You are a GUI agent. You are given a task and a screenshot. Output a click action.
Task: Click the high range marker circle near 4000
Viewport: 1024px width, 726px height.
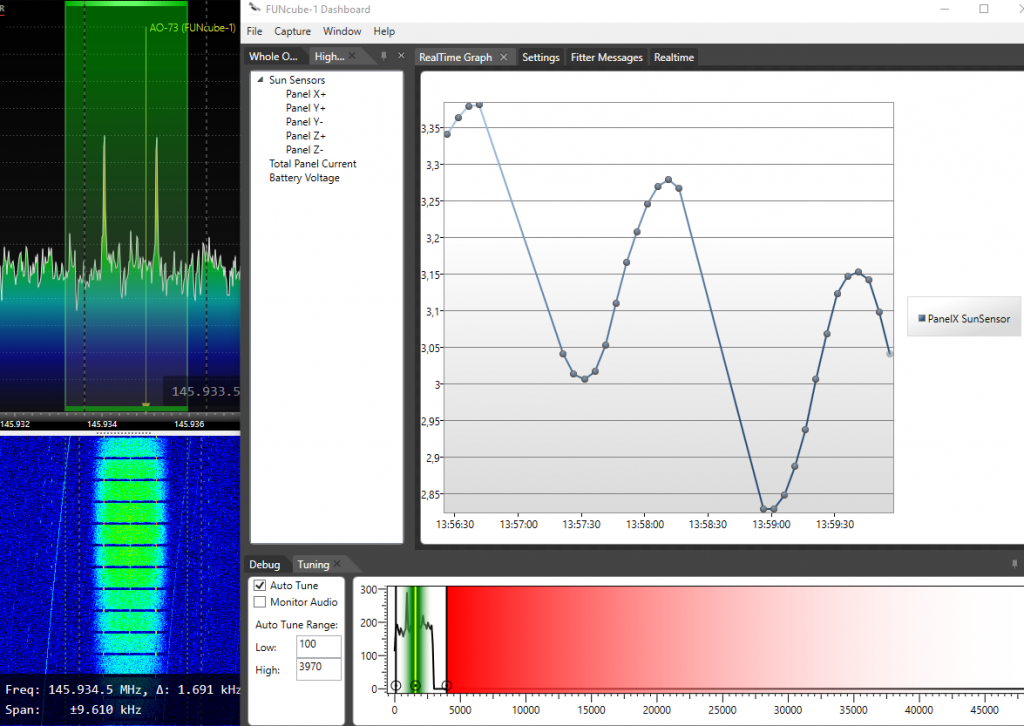tap(447, 686)
